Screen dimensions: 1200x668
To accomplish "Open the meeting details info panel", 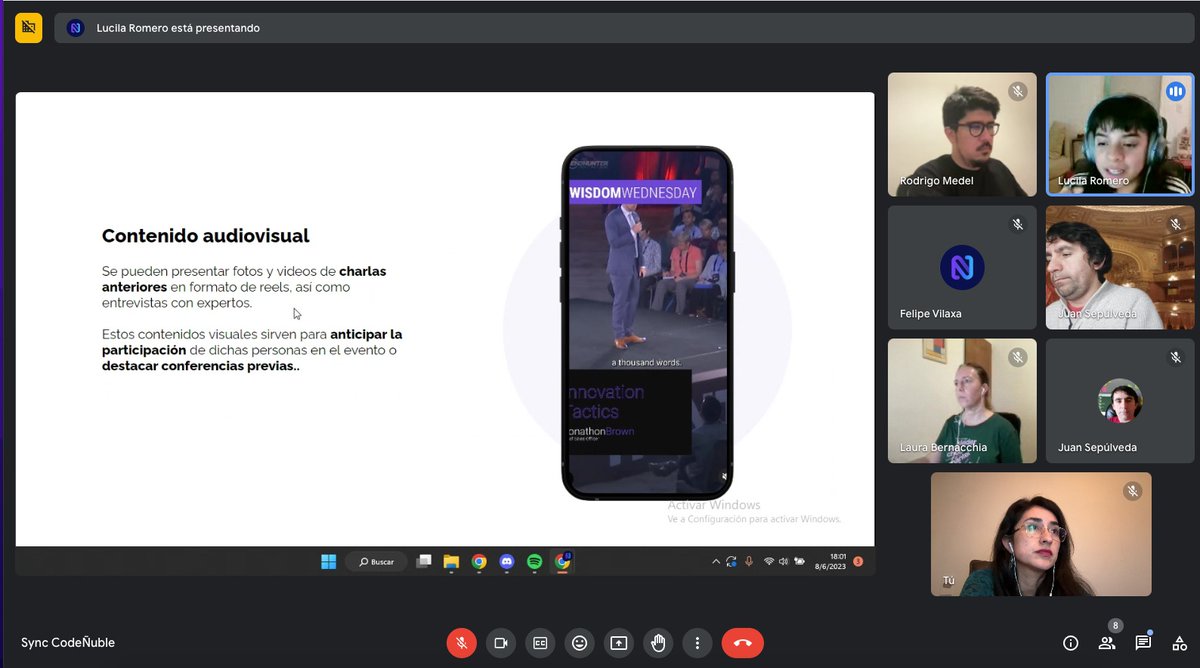I will coord(1070,643).
